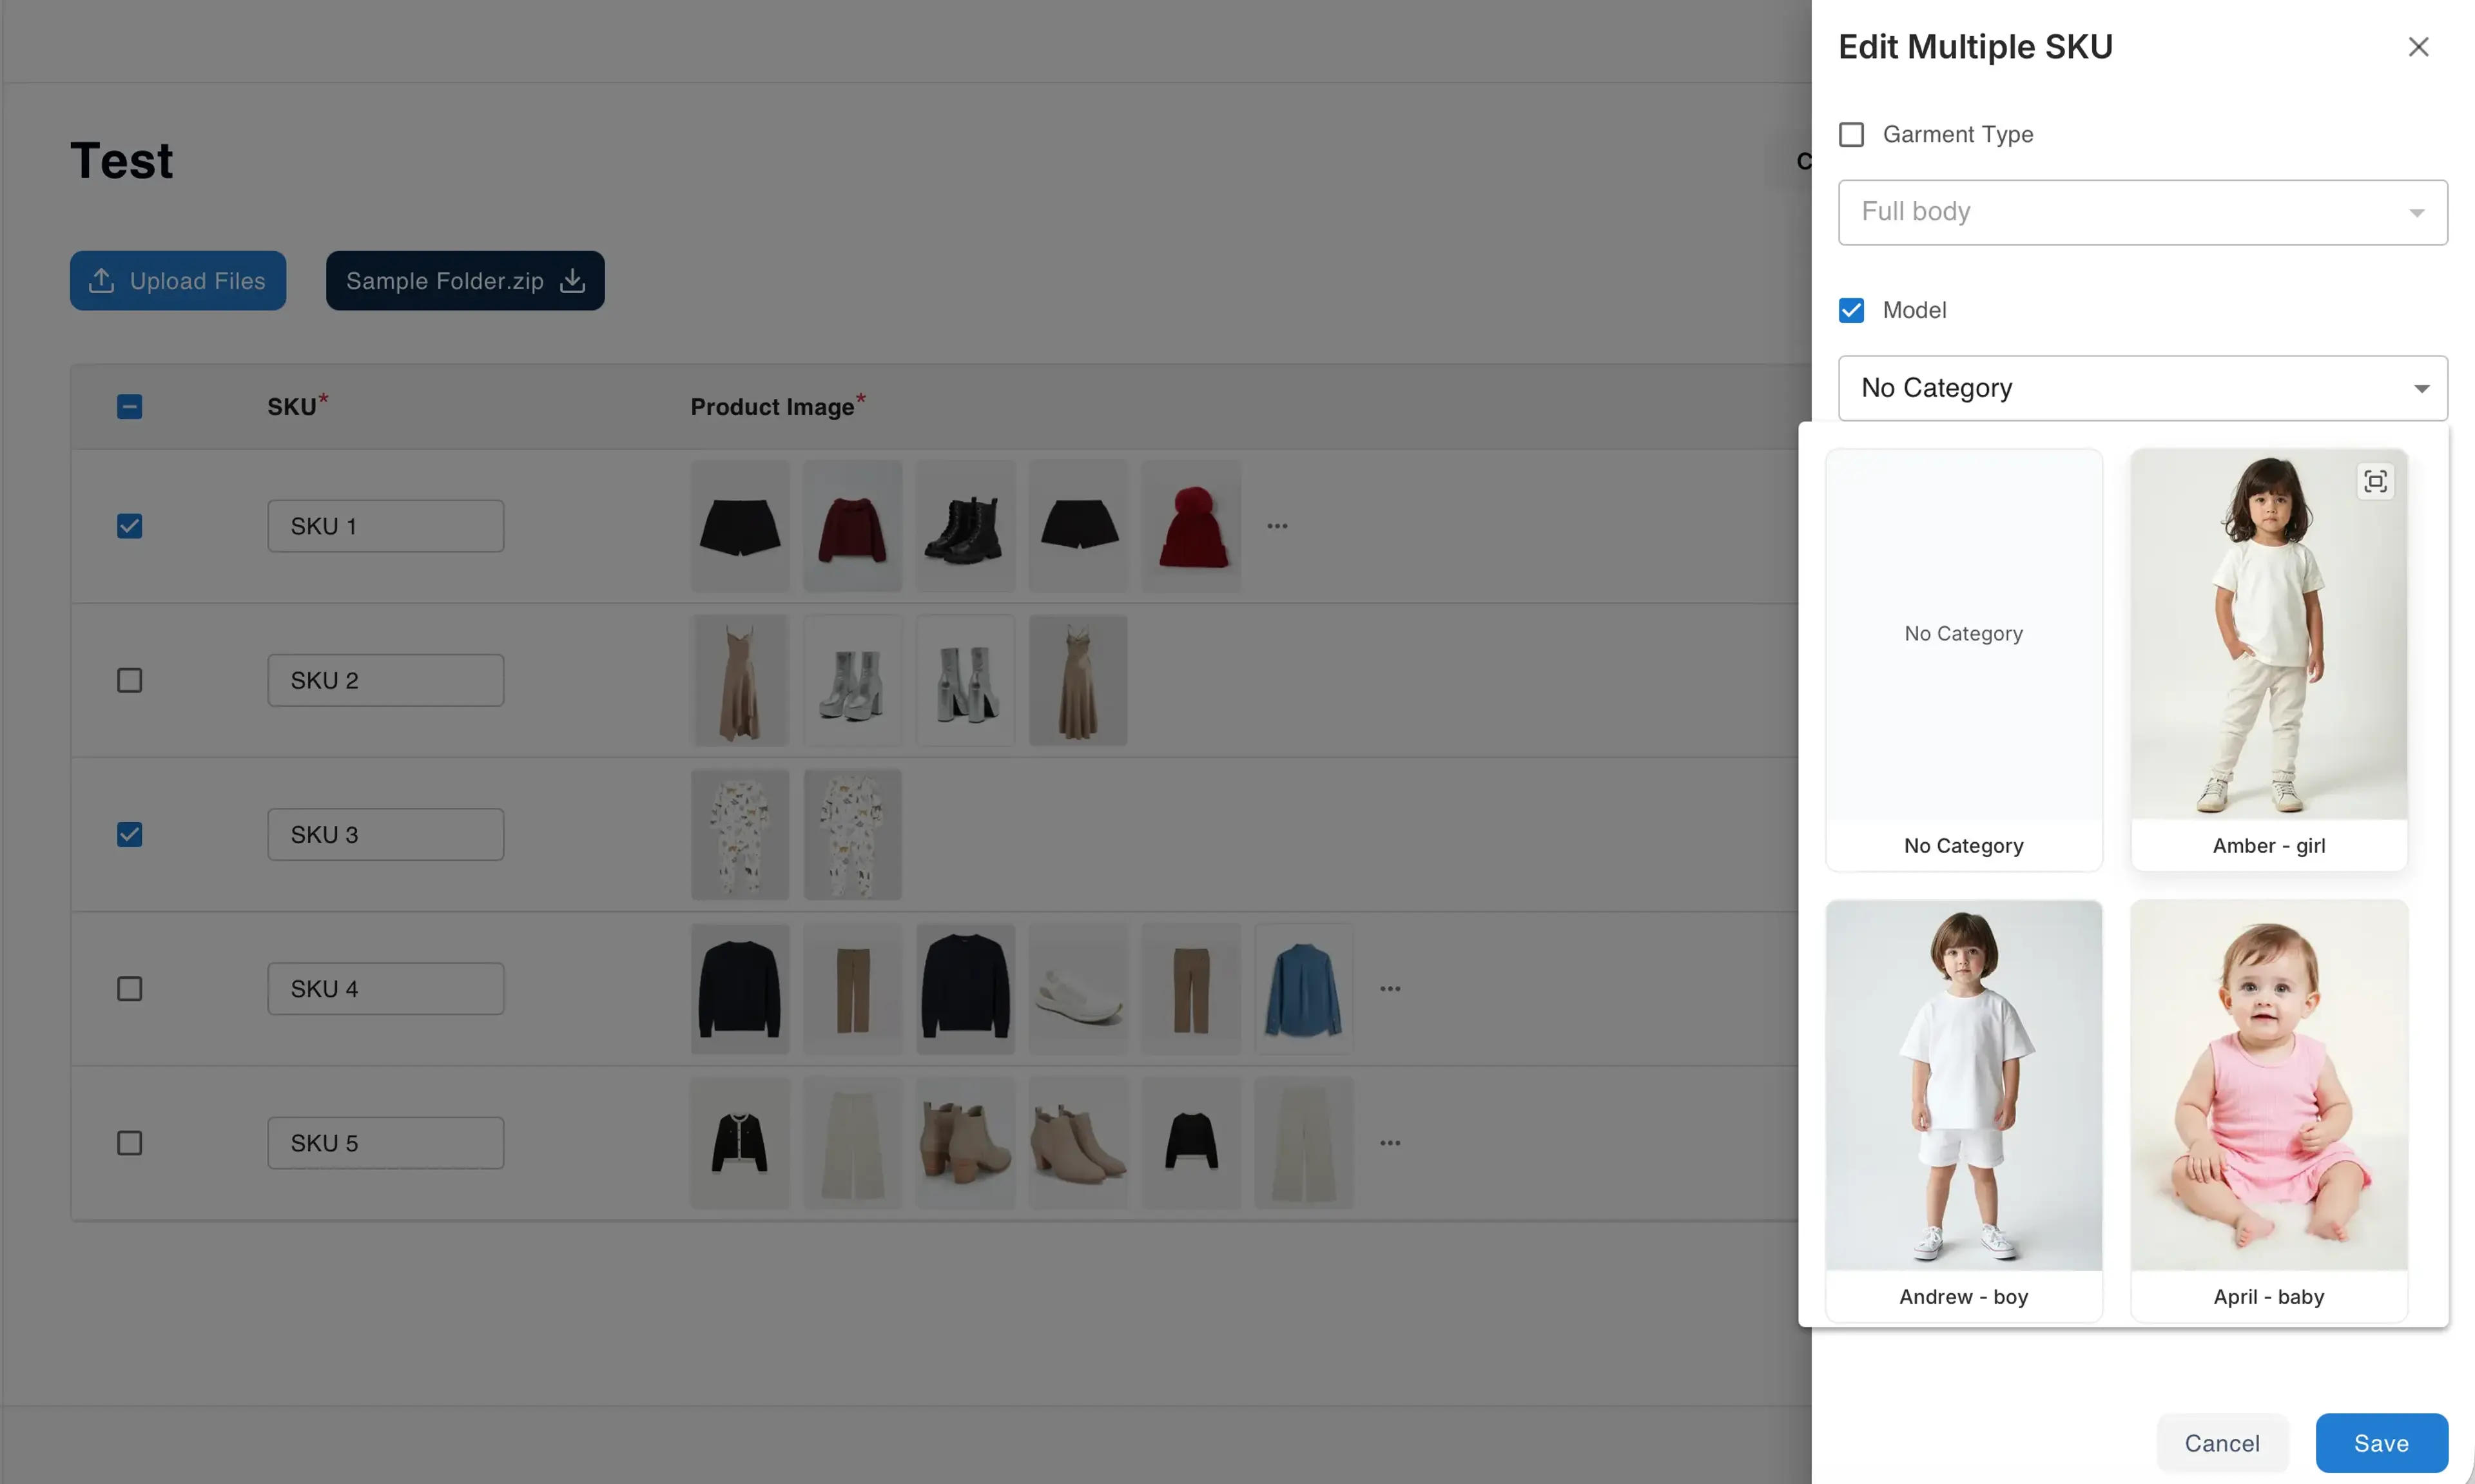Save the multiple SKU edits
Screen dimensions: 2475x1484
click(2381, 1443)
